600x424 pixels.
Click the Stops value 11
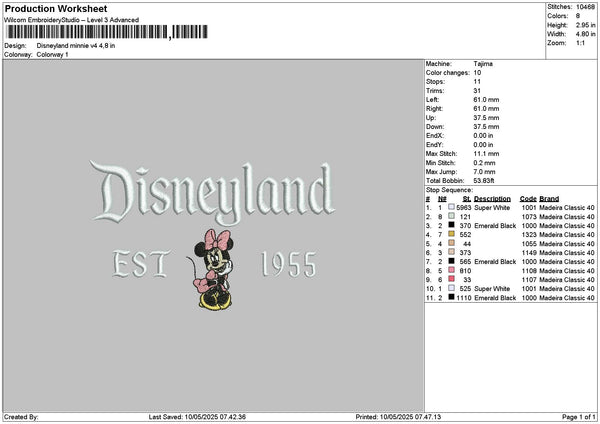tap(477, 82)
